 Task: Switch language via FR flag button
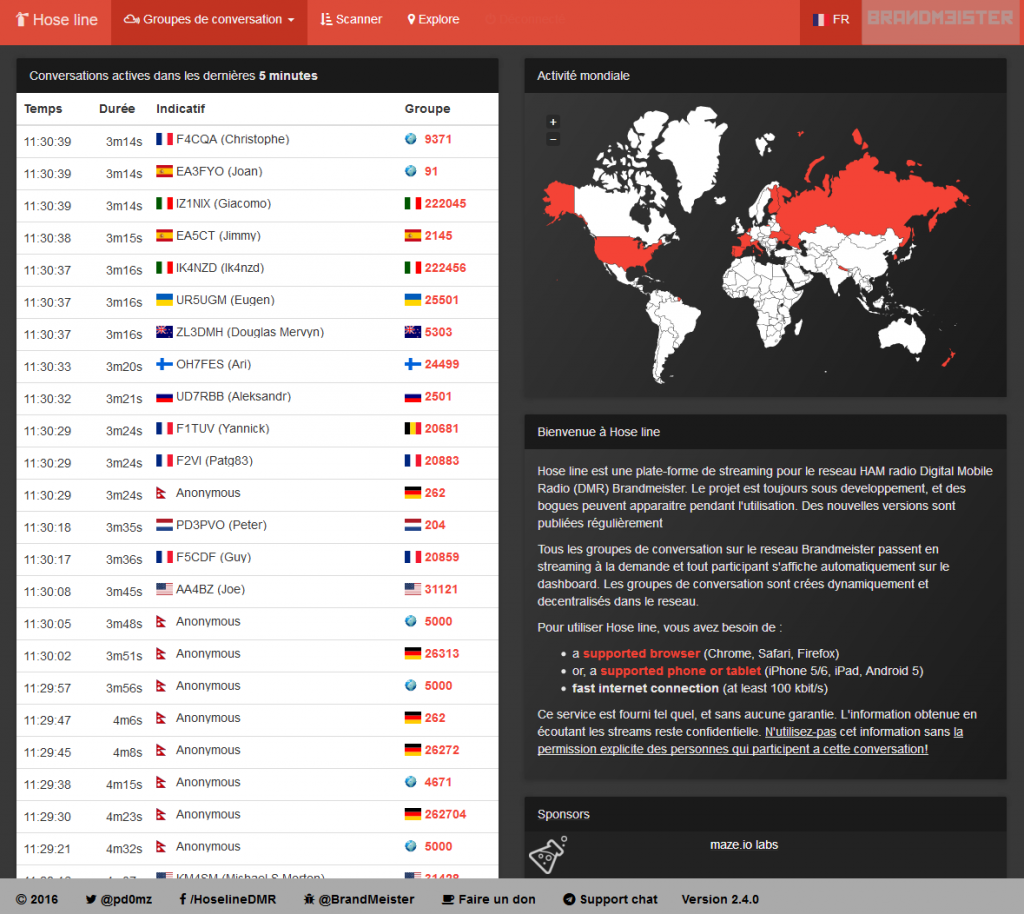tap(831, 20)
